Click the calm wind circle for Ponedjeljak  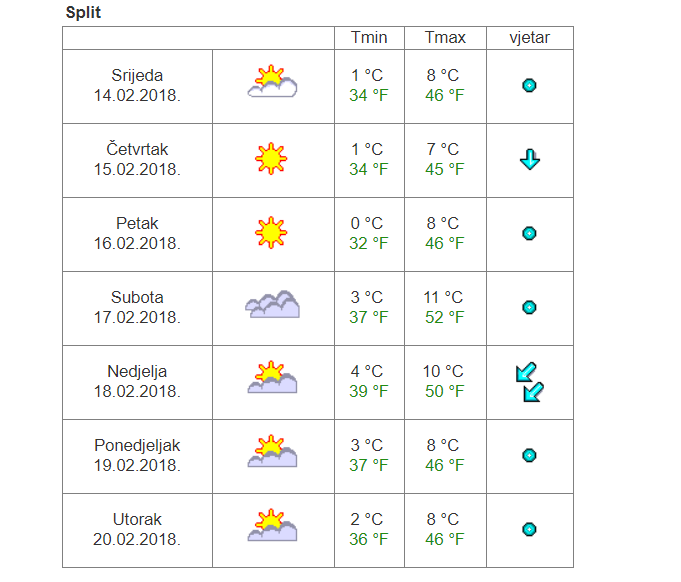529,456
